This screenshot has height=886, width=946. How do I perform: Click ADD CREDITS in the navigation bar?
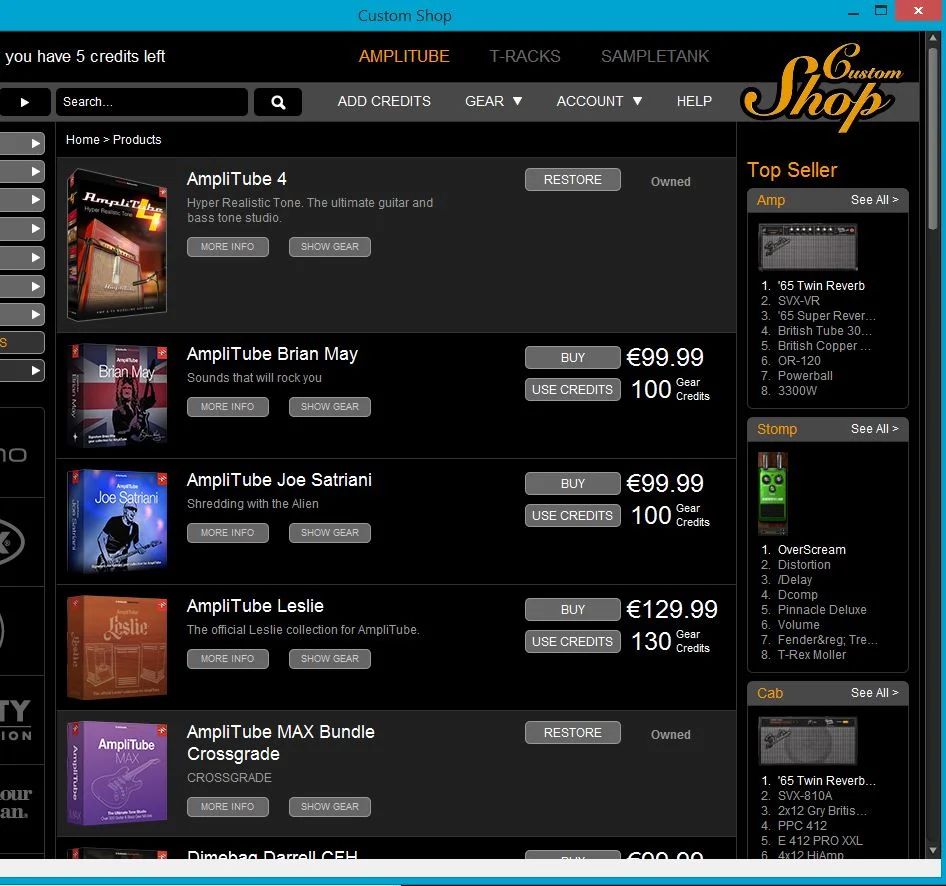384,101
